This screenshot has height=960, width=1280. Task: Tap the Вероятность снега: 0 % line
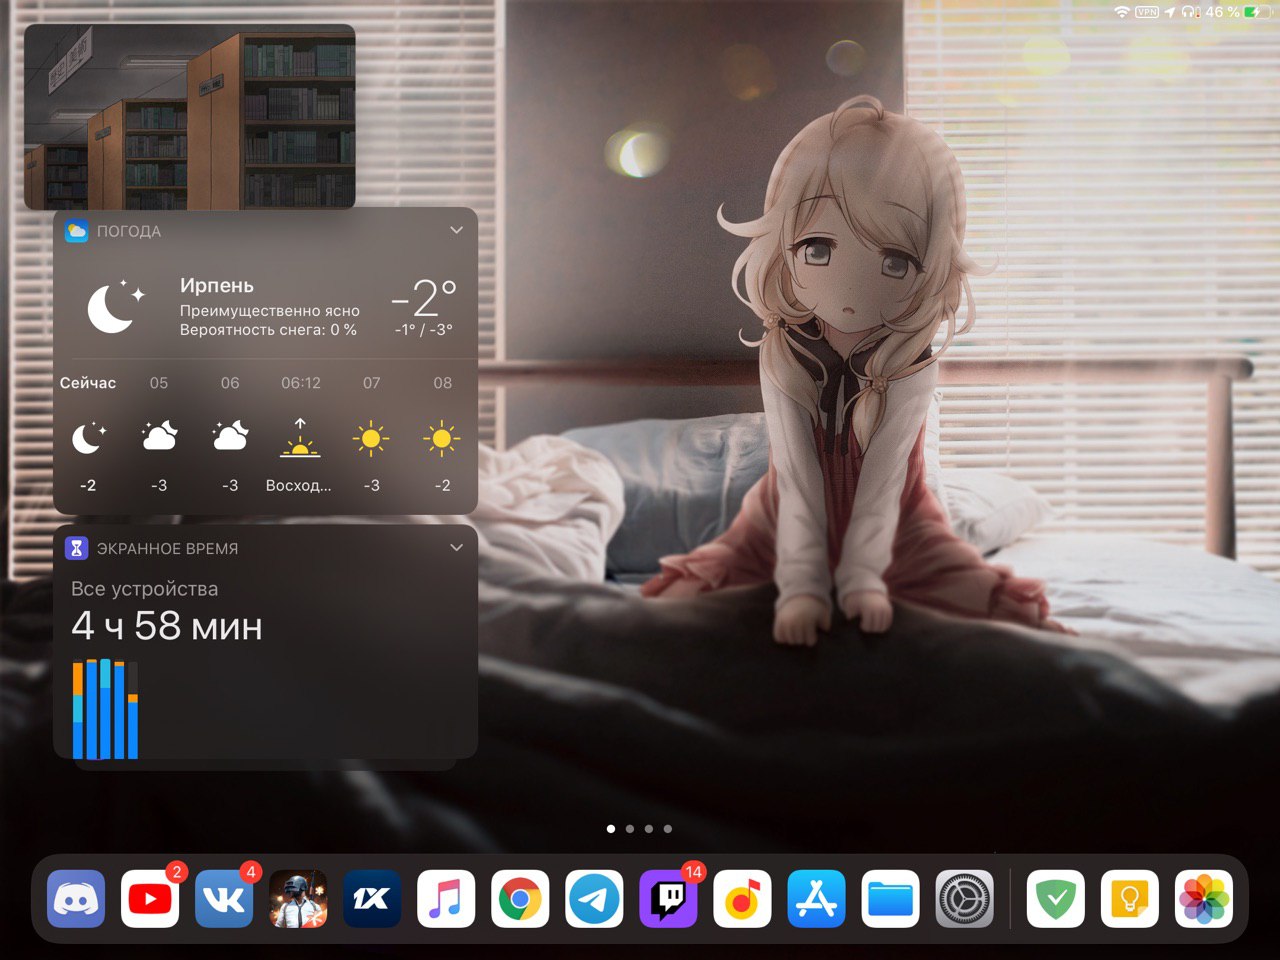coord(268,330)
